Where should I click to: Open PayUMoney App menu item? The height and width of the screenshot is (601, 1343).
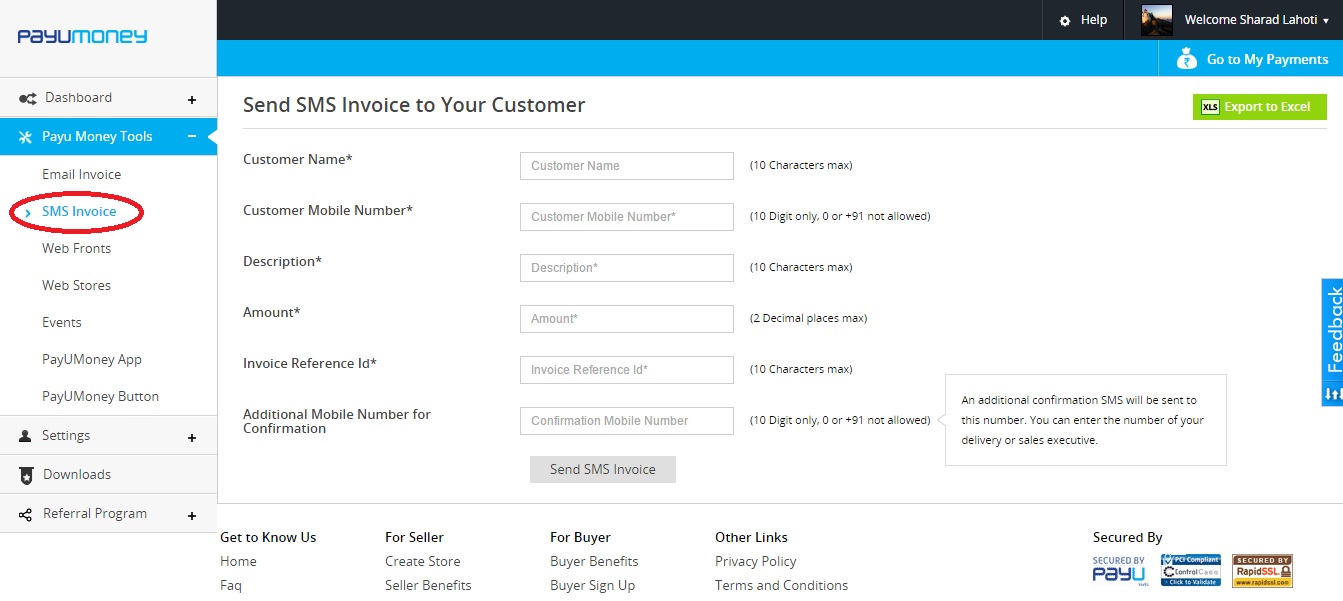[x=92, y=359]
